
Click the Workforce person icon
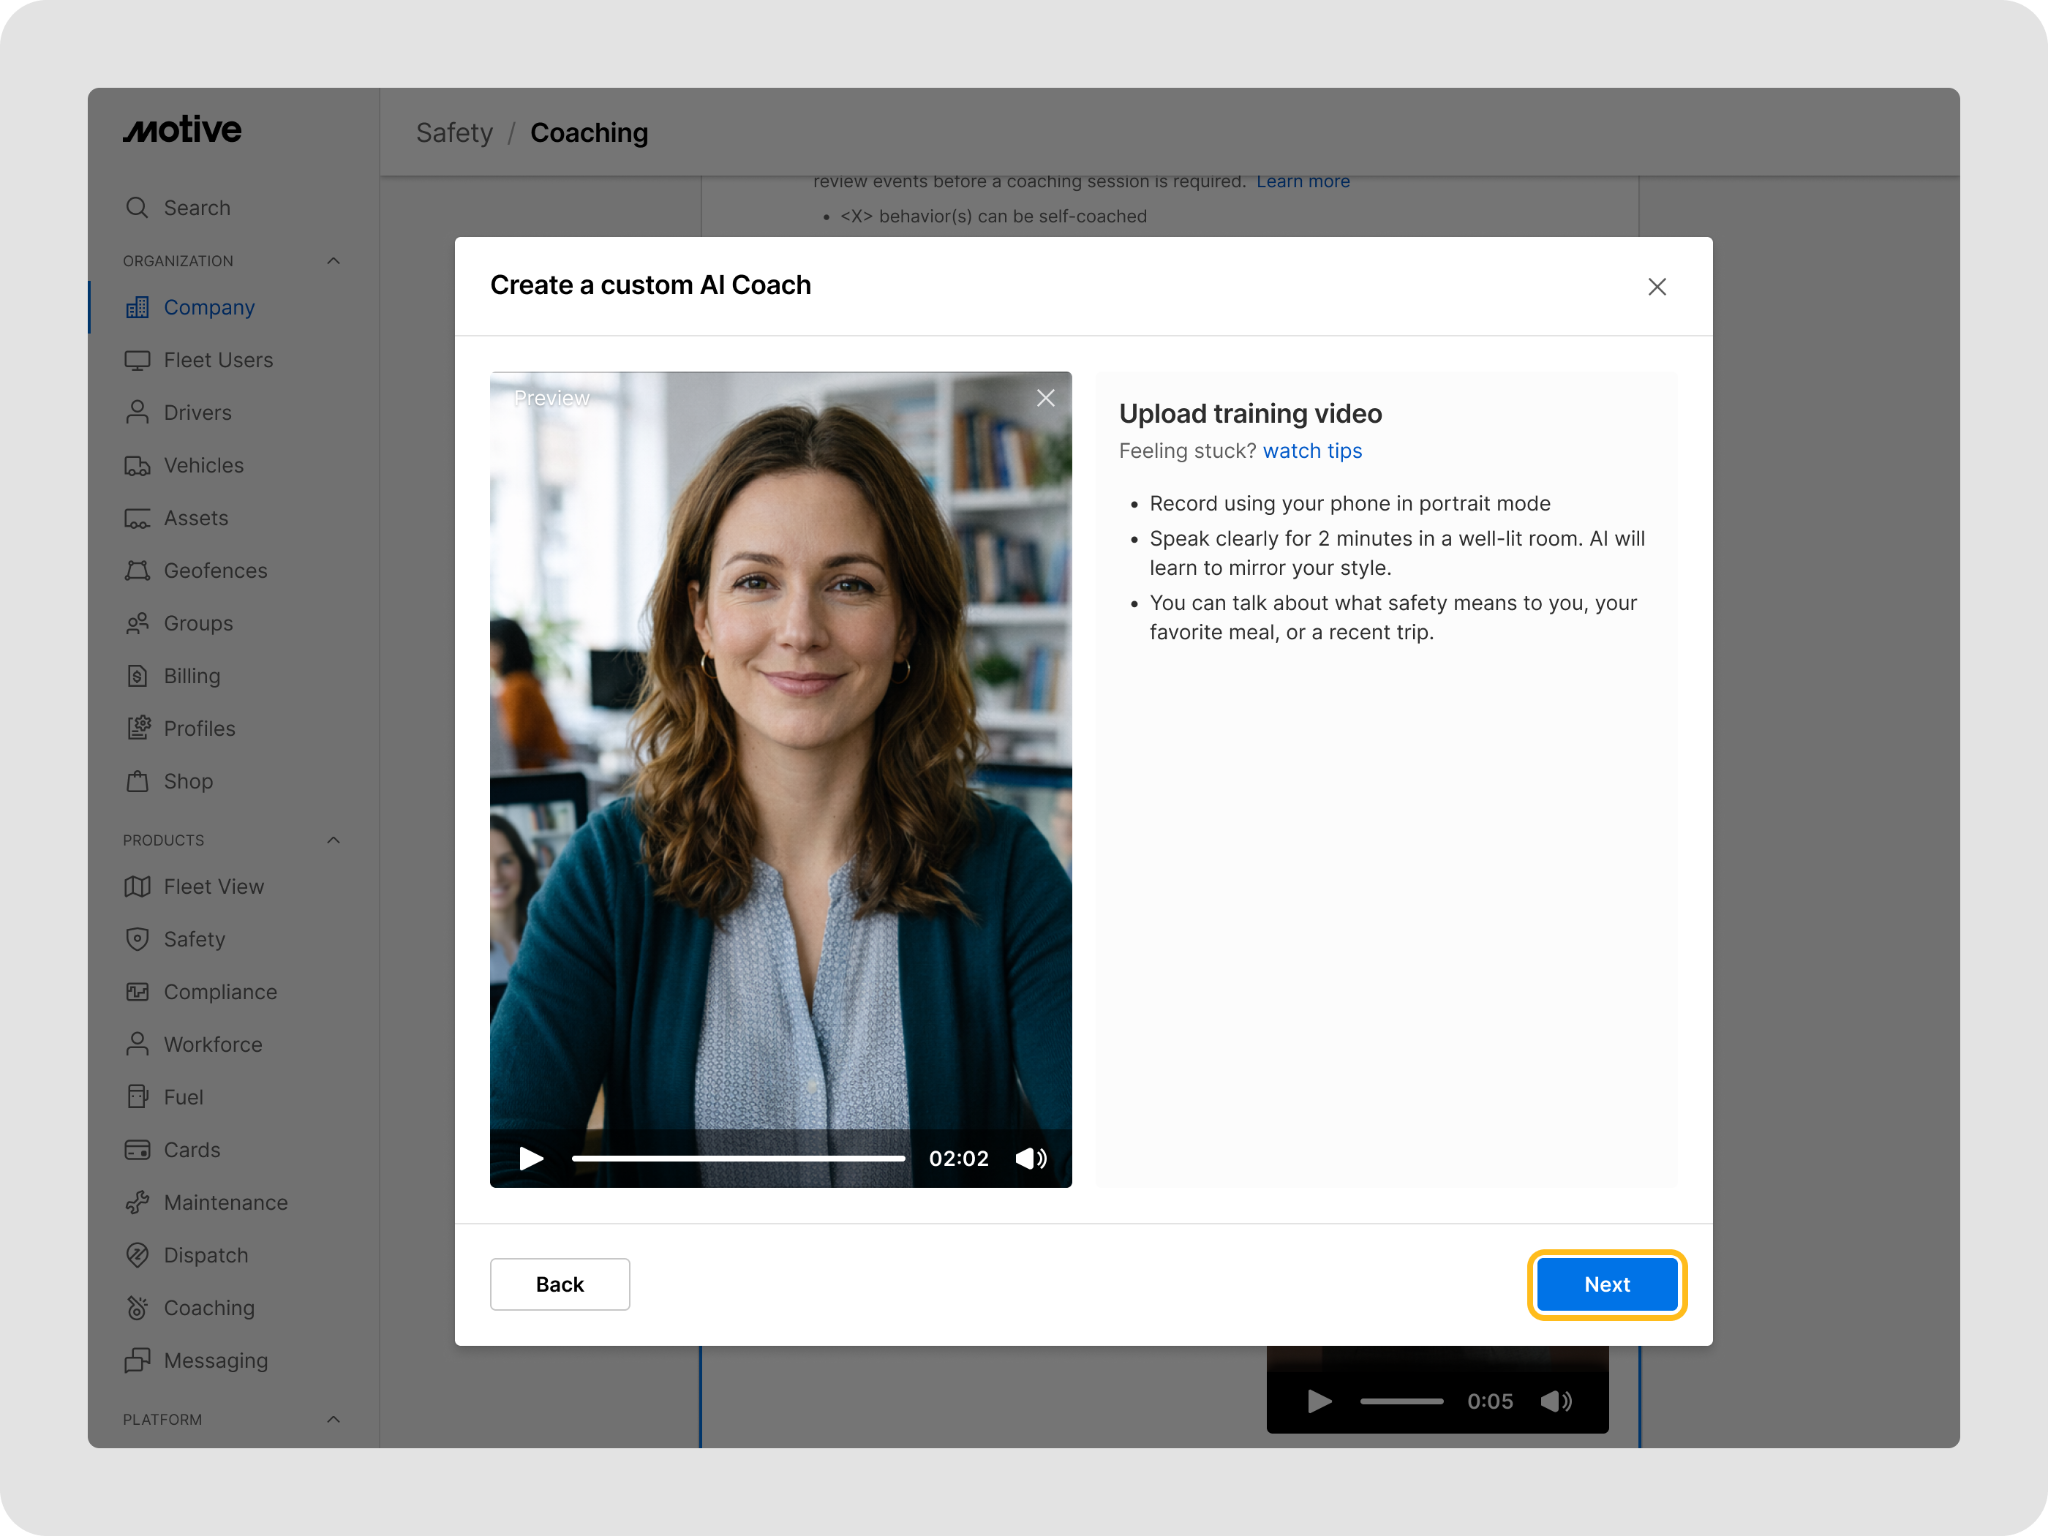pos(137,1044)
